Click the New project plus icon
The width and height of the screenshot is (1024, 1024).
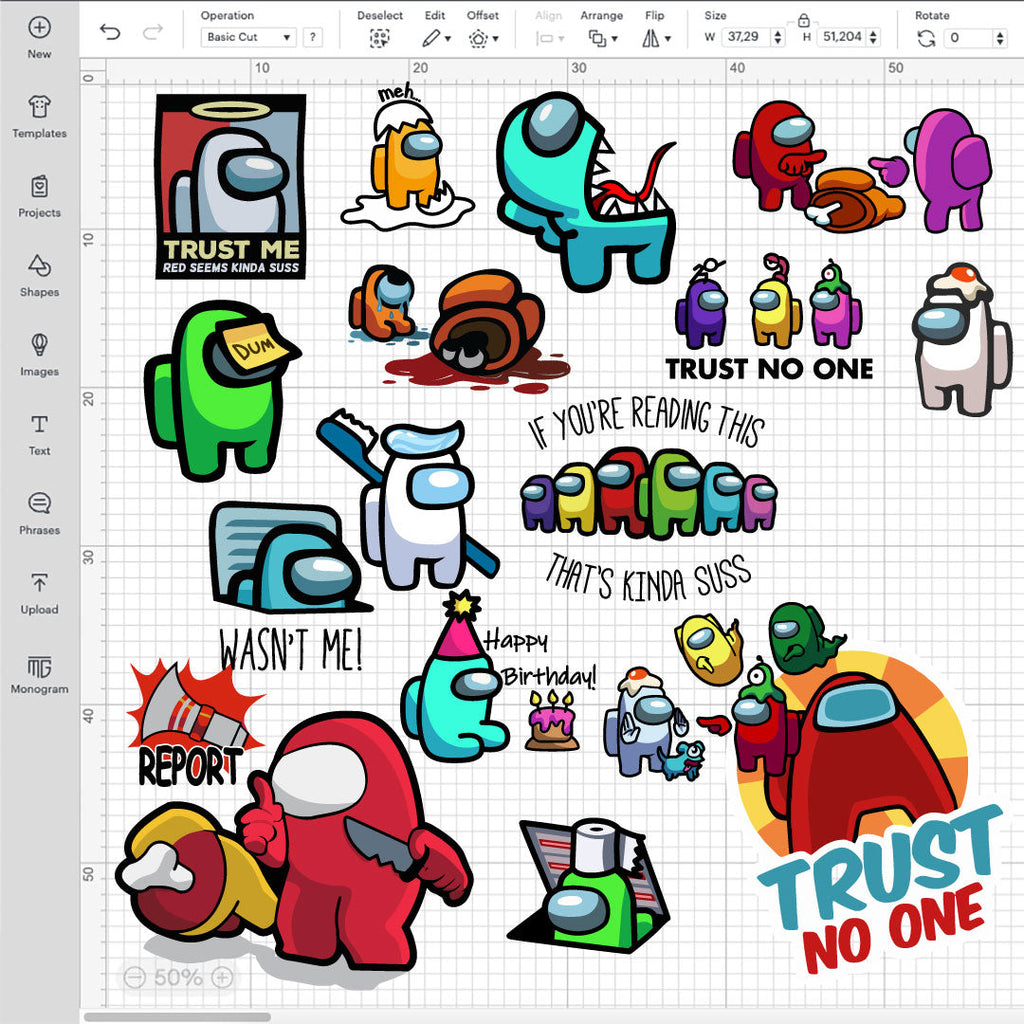tap(39, 28)
